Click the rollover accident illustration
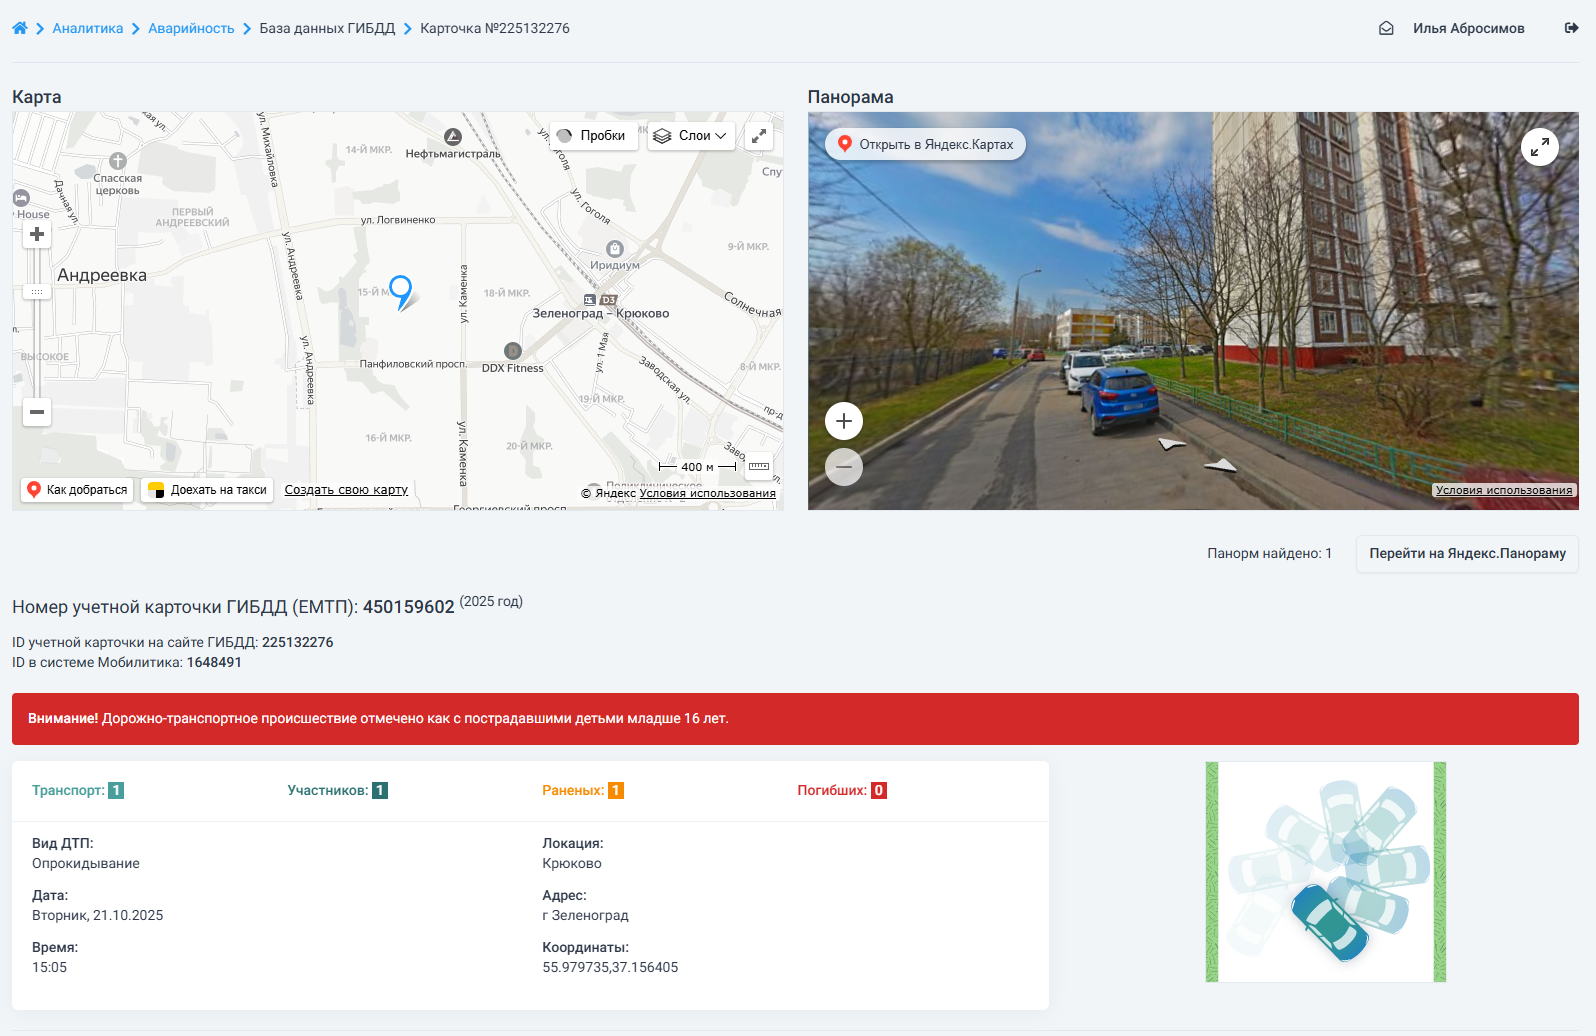The width and height of the screenshot is (1596, 1036). pos(1325,872)
